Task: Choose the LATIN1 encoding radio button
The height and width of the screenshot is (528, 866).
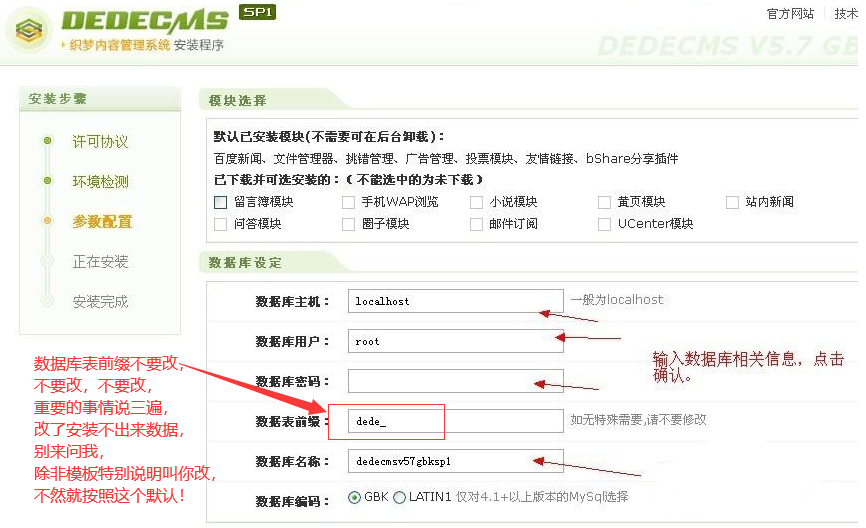Action: (x=399, y=498)
